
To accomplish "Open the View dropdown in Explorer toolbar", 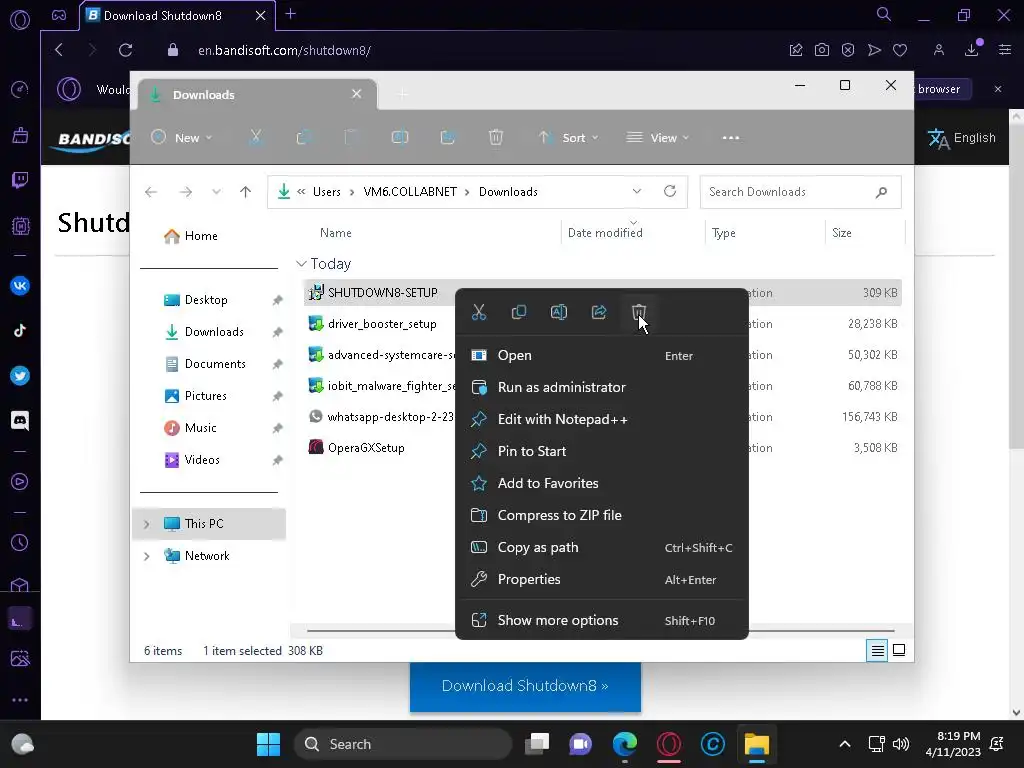I will (x=658, y=138).
